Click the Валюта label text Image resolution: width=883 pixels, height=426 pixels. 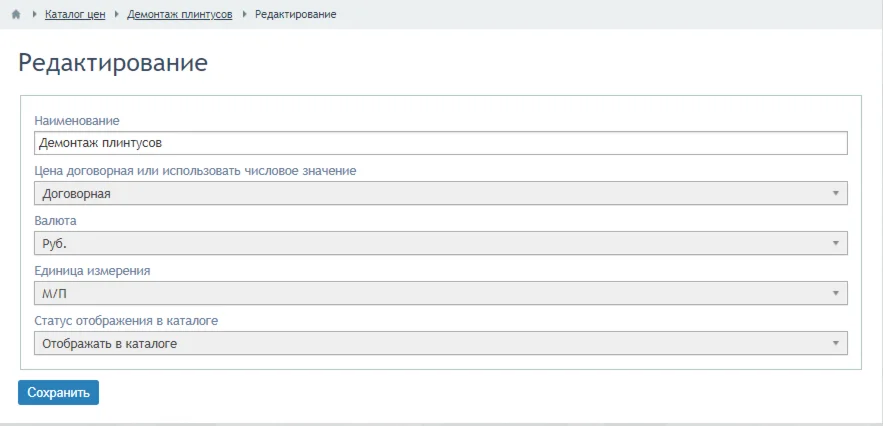coord(55,220)
